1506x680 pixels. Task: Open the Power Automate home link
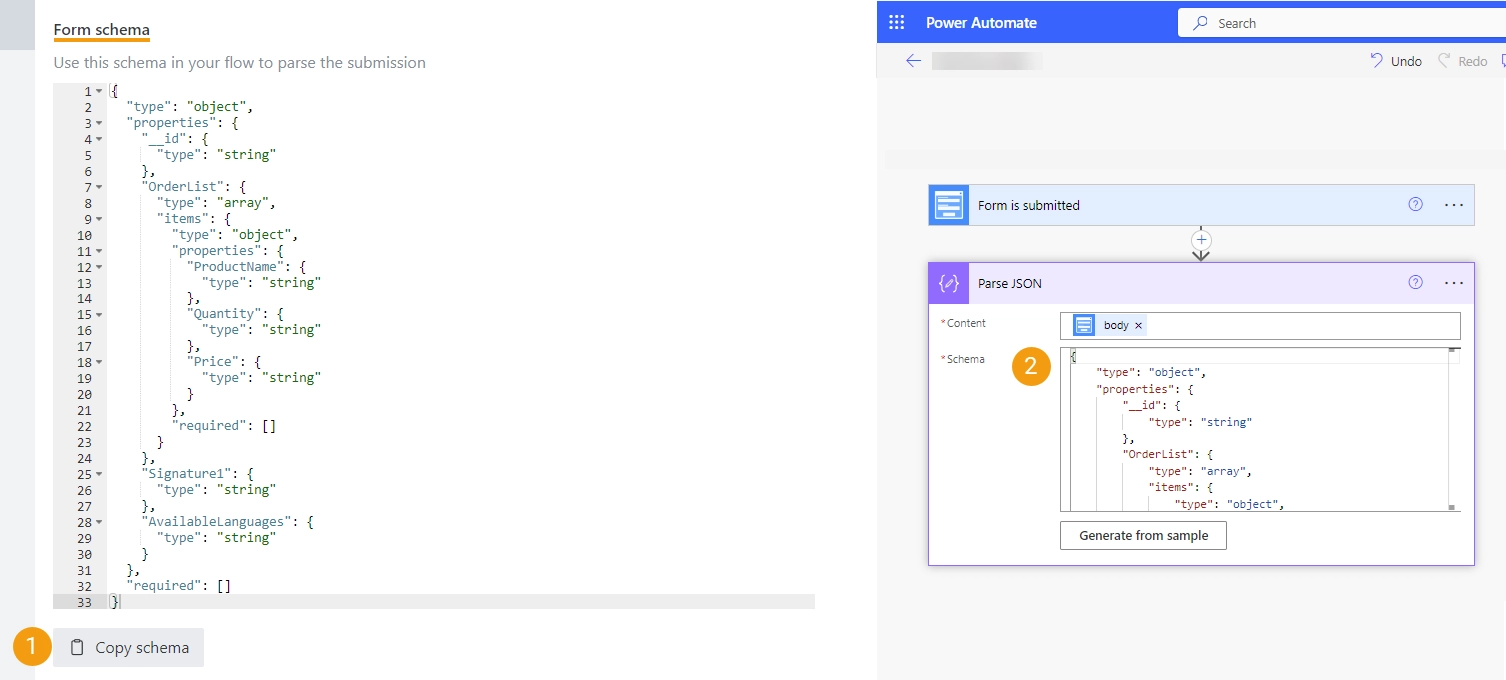coord(981,23)
